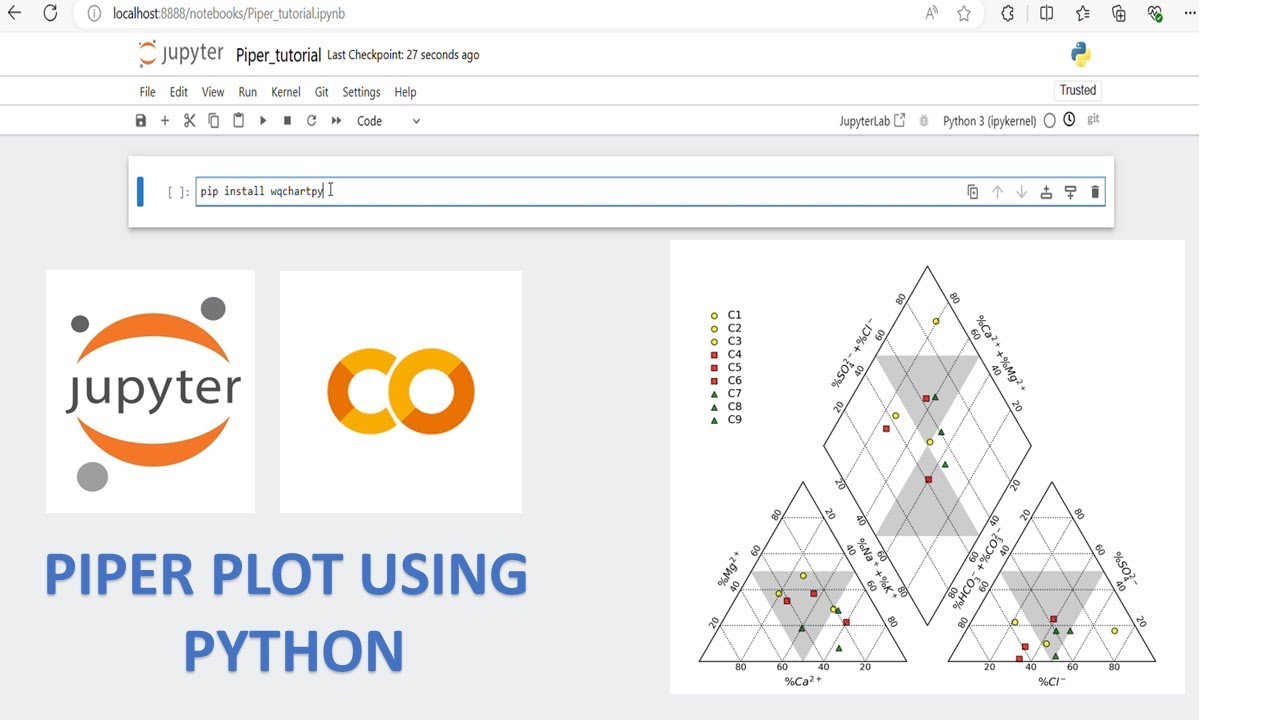Click the Last Checkpoint status text
Viewport: 1280px width, 720px height.
403,55
